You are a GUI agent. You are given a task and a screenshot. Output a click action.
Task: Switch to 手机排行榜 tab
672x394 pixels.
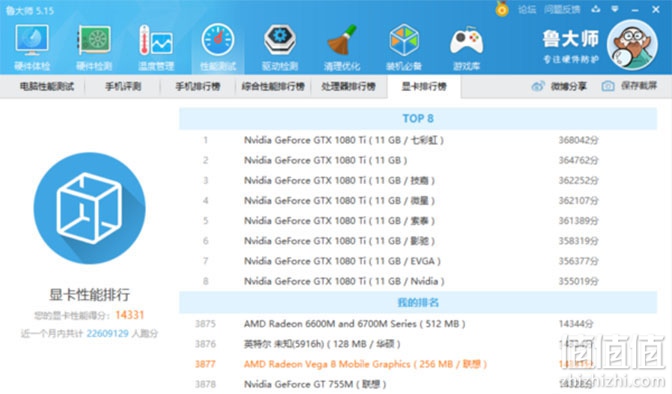(198, 87)
